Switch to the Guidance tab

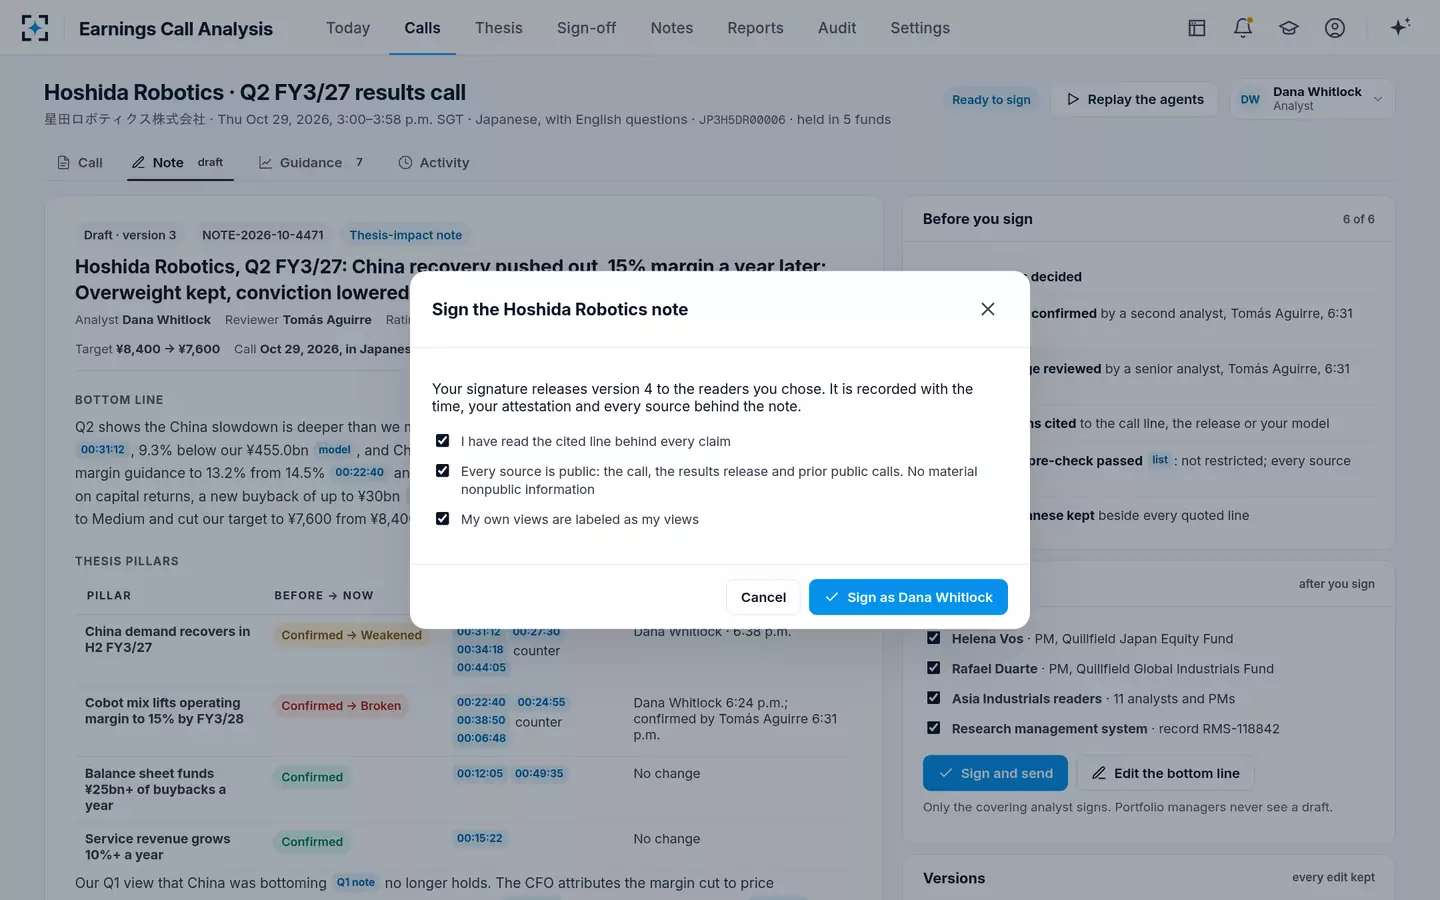(x=311, y=163)
